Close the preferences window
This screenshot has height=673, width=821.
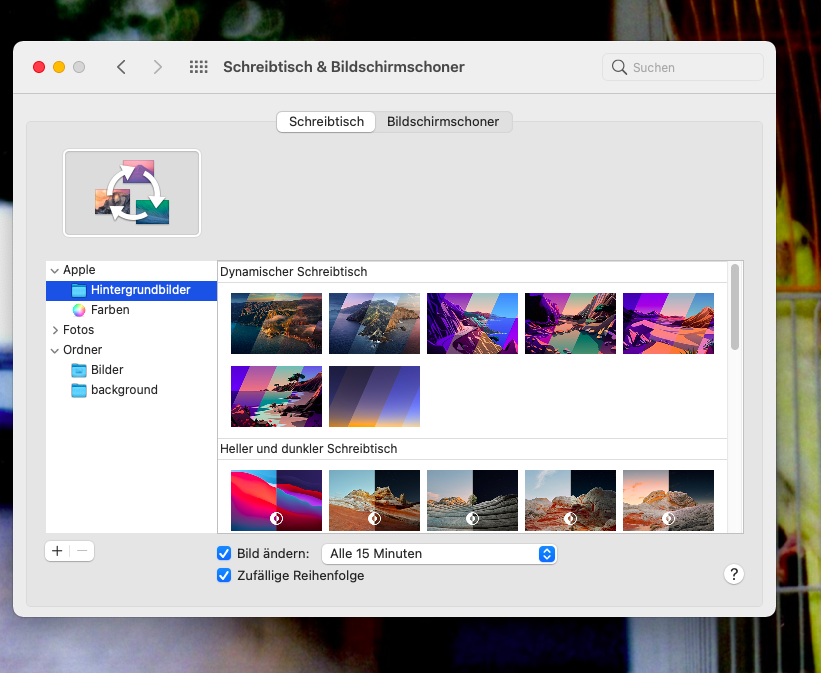point(39,67)
